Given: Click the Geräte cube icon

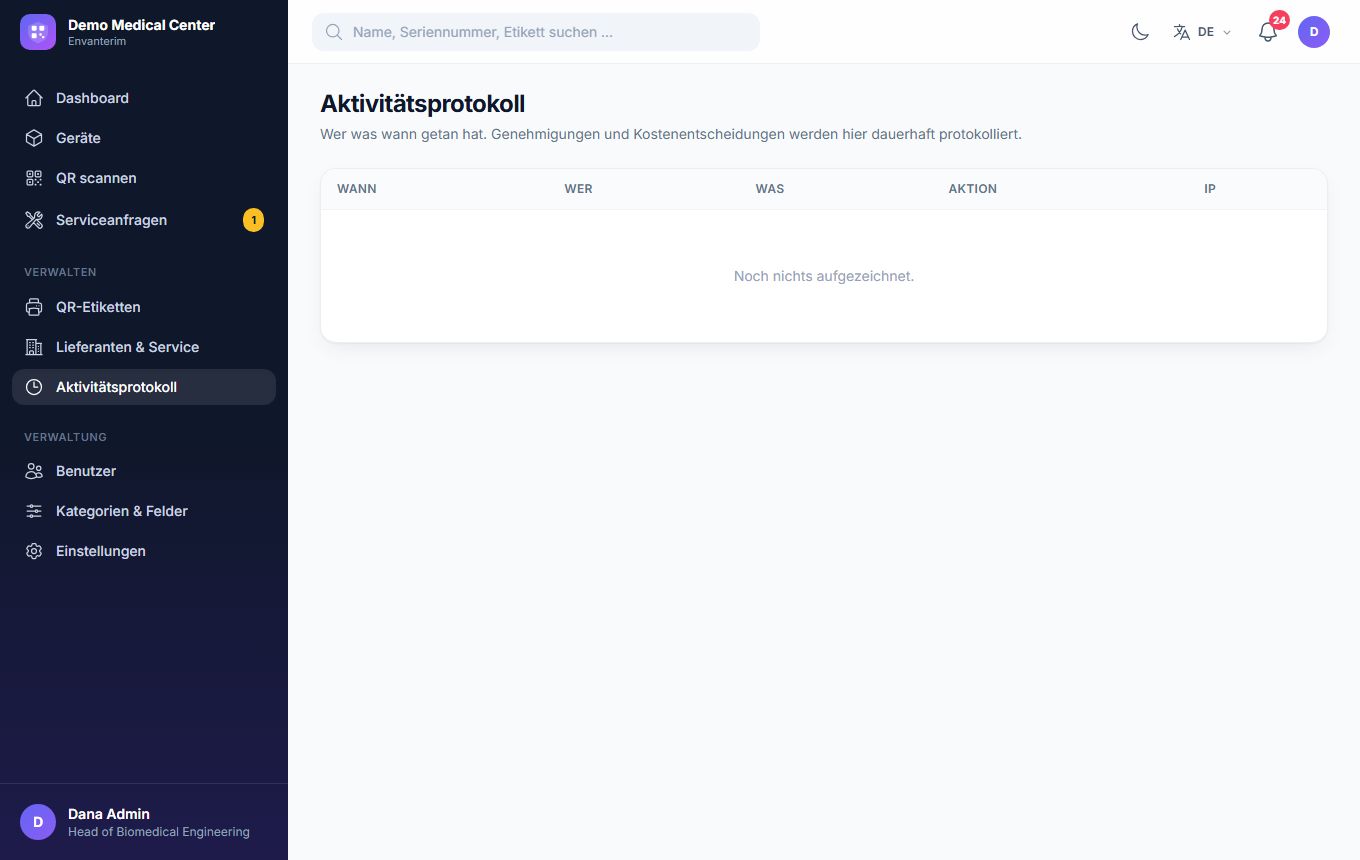Looking at the screenshot, I should [34, 138].
